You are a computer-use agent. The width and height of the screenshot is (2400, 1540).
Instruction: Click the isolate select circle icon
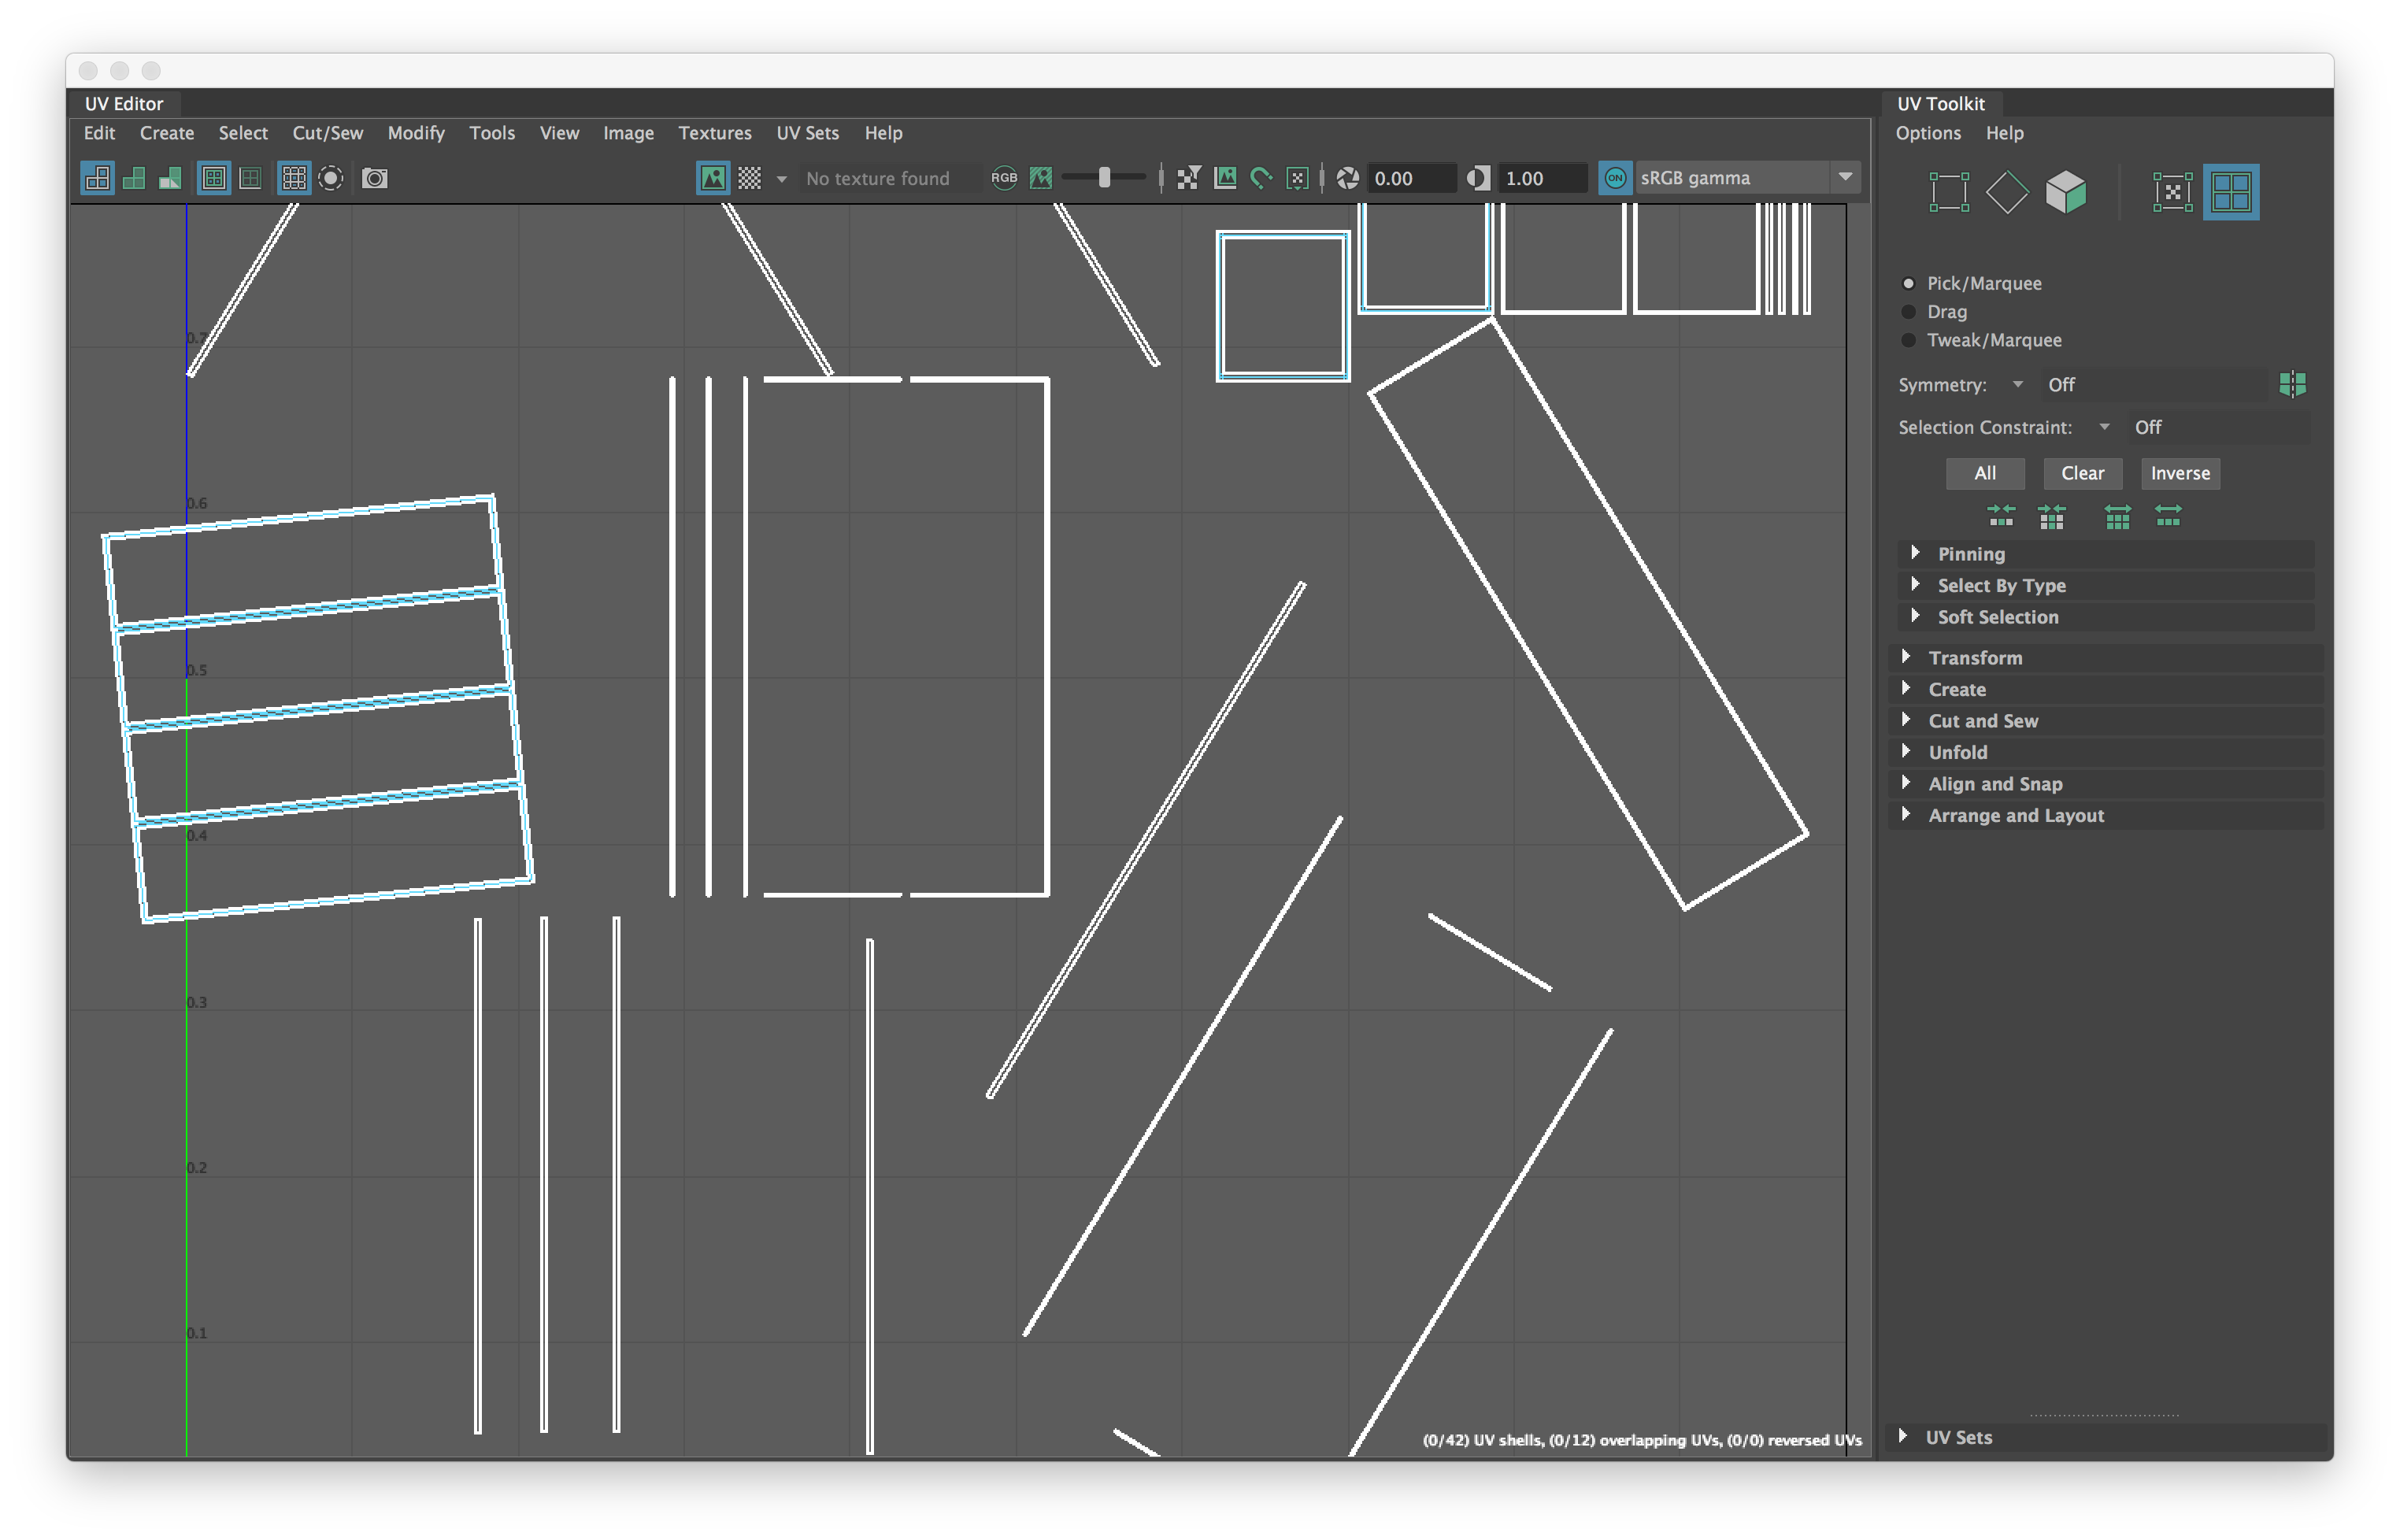[x=331, y=178]
